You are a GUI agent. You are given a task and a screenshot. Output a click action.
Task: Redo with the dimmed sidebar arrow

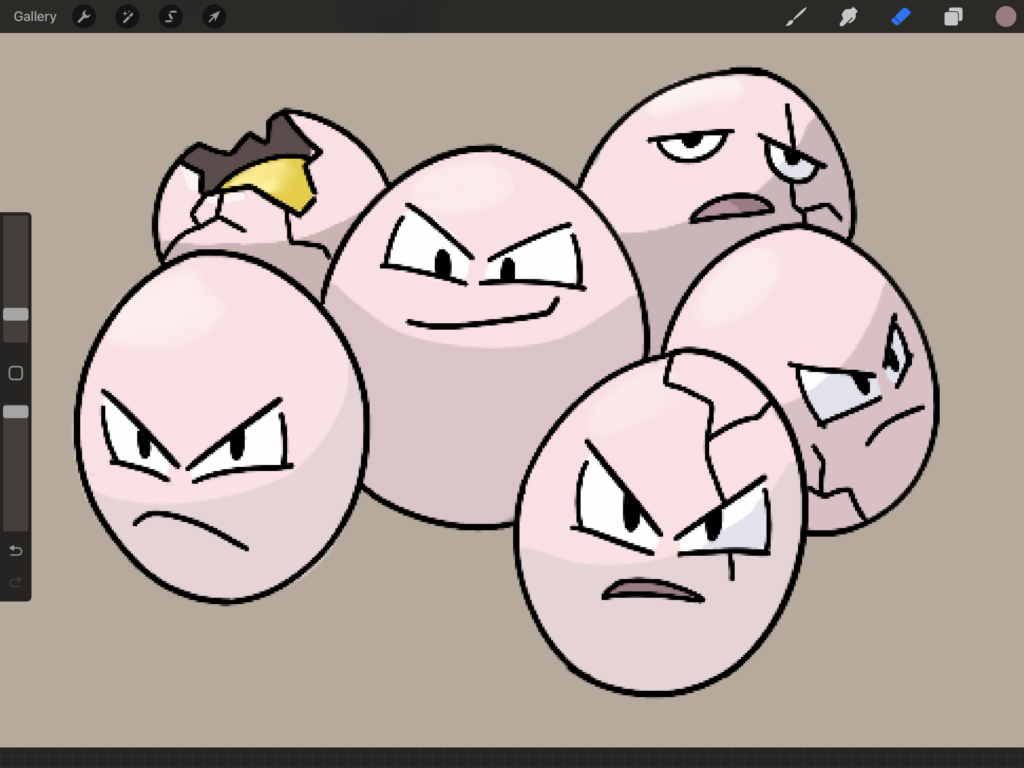click(16, 582)
